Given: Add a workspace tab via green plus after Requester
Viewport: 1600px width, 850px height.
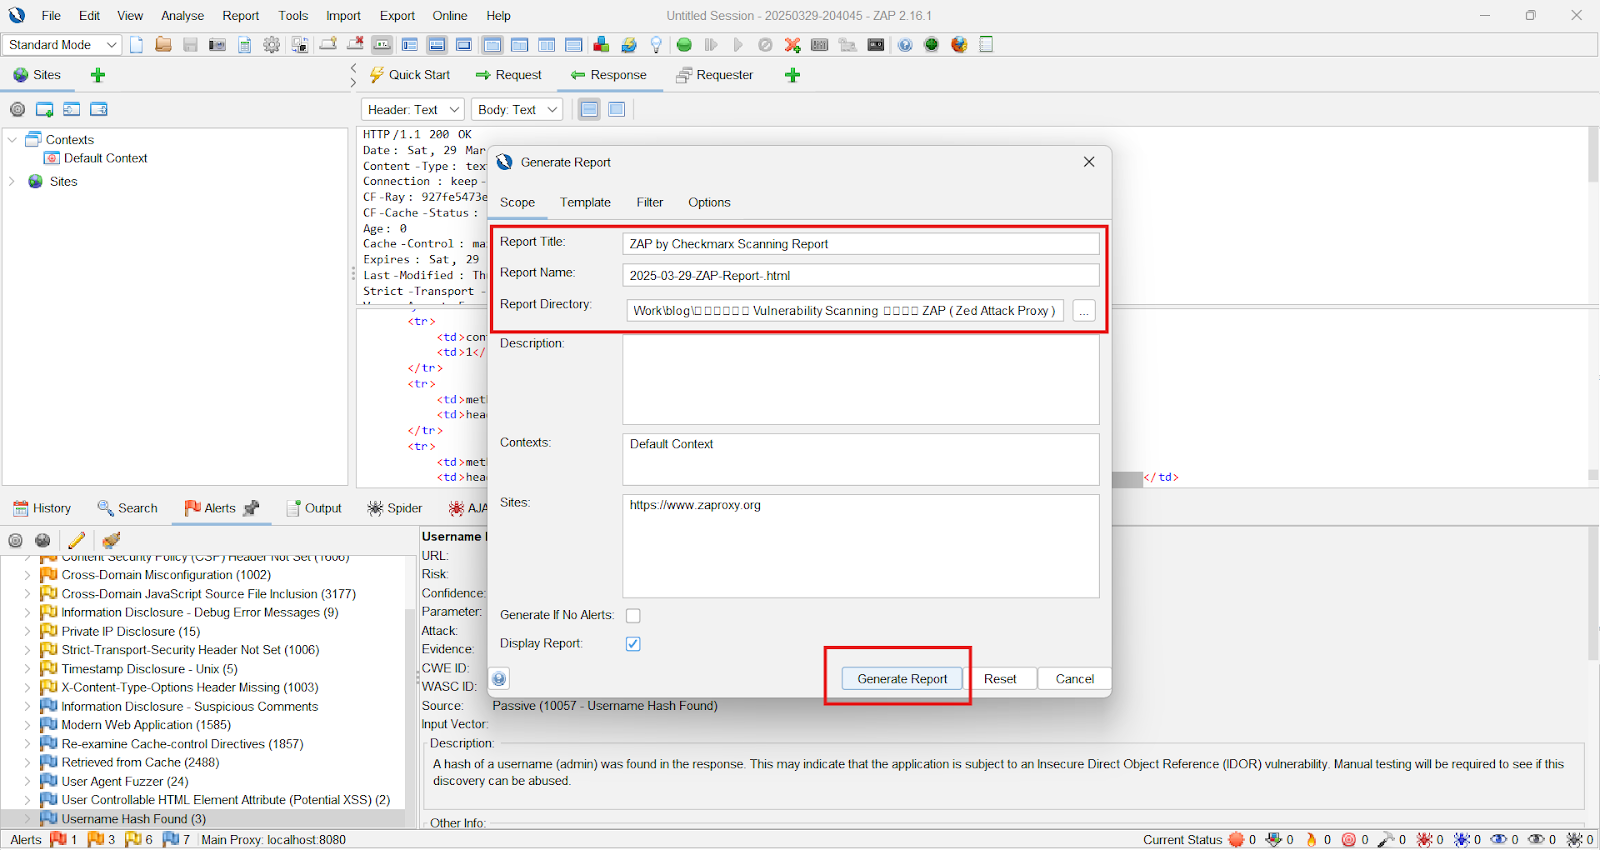Looking at the screenshot, I should click(793, 75).
